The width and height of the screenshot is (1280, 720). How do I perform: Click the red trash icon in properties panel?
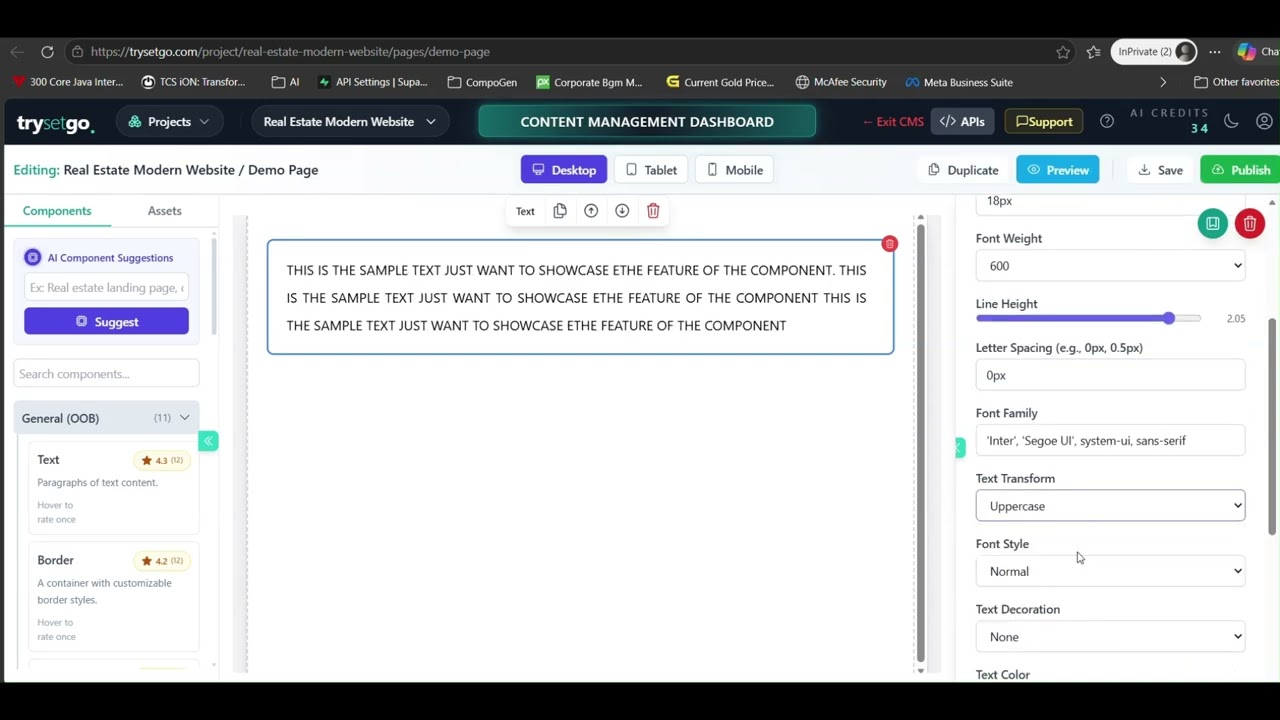pyautogui.click(x=1249, y=224)
